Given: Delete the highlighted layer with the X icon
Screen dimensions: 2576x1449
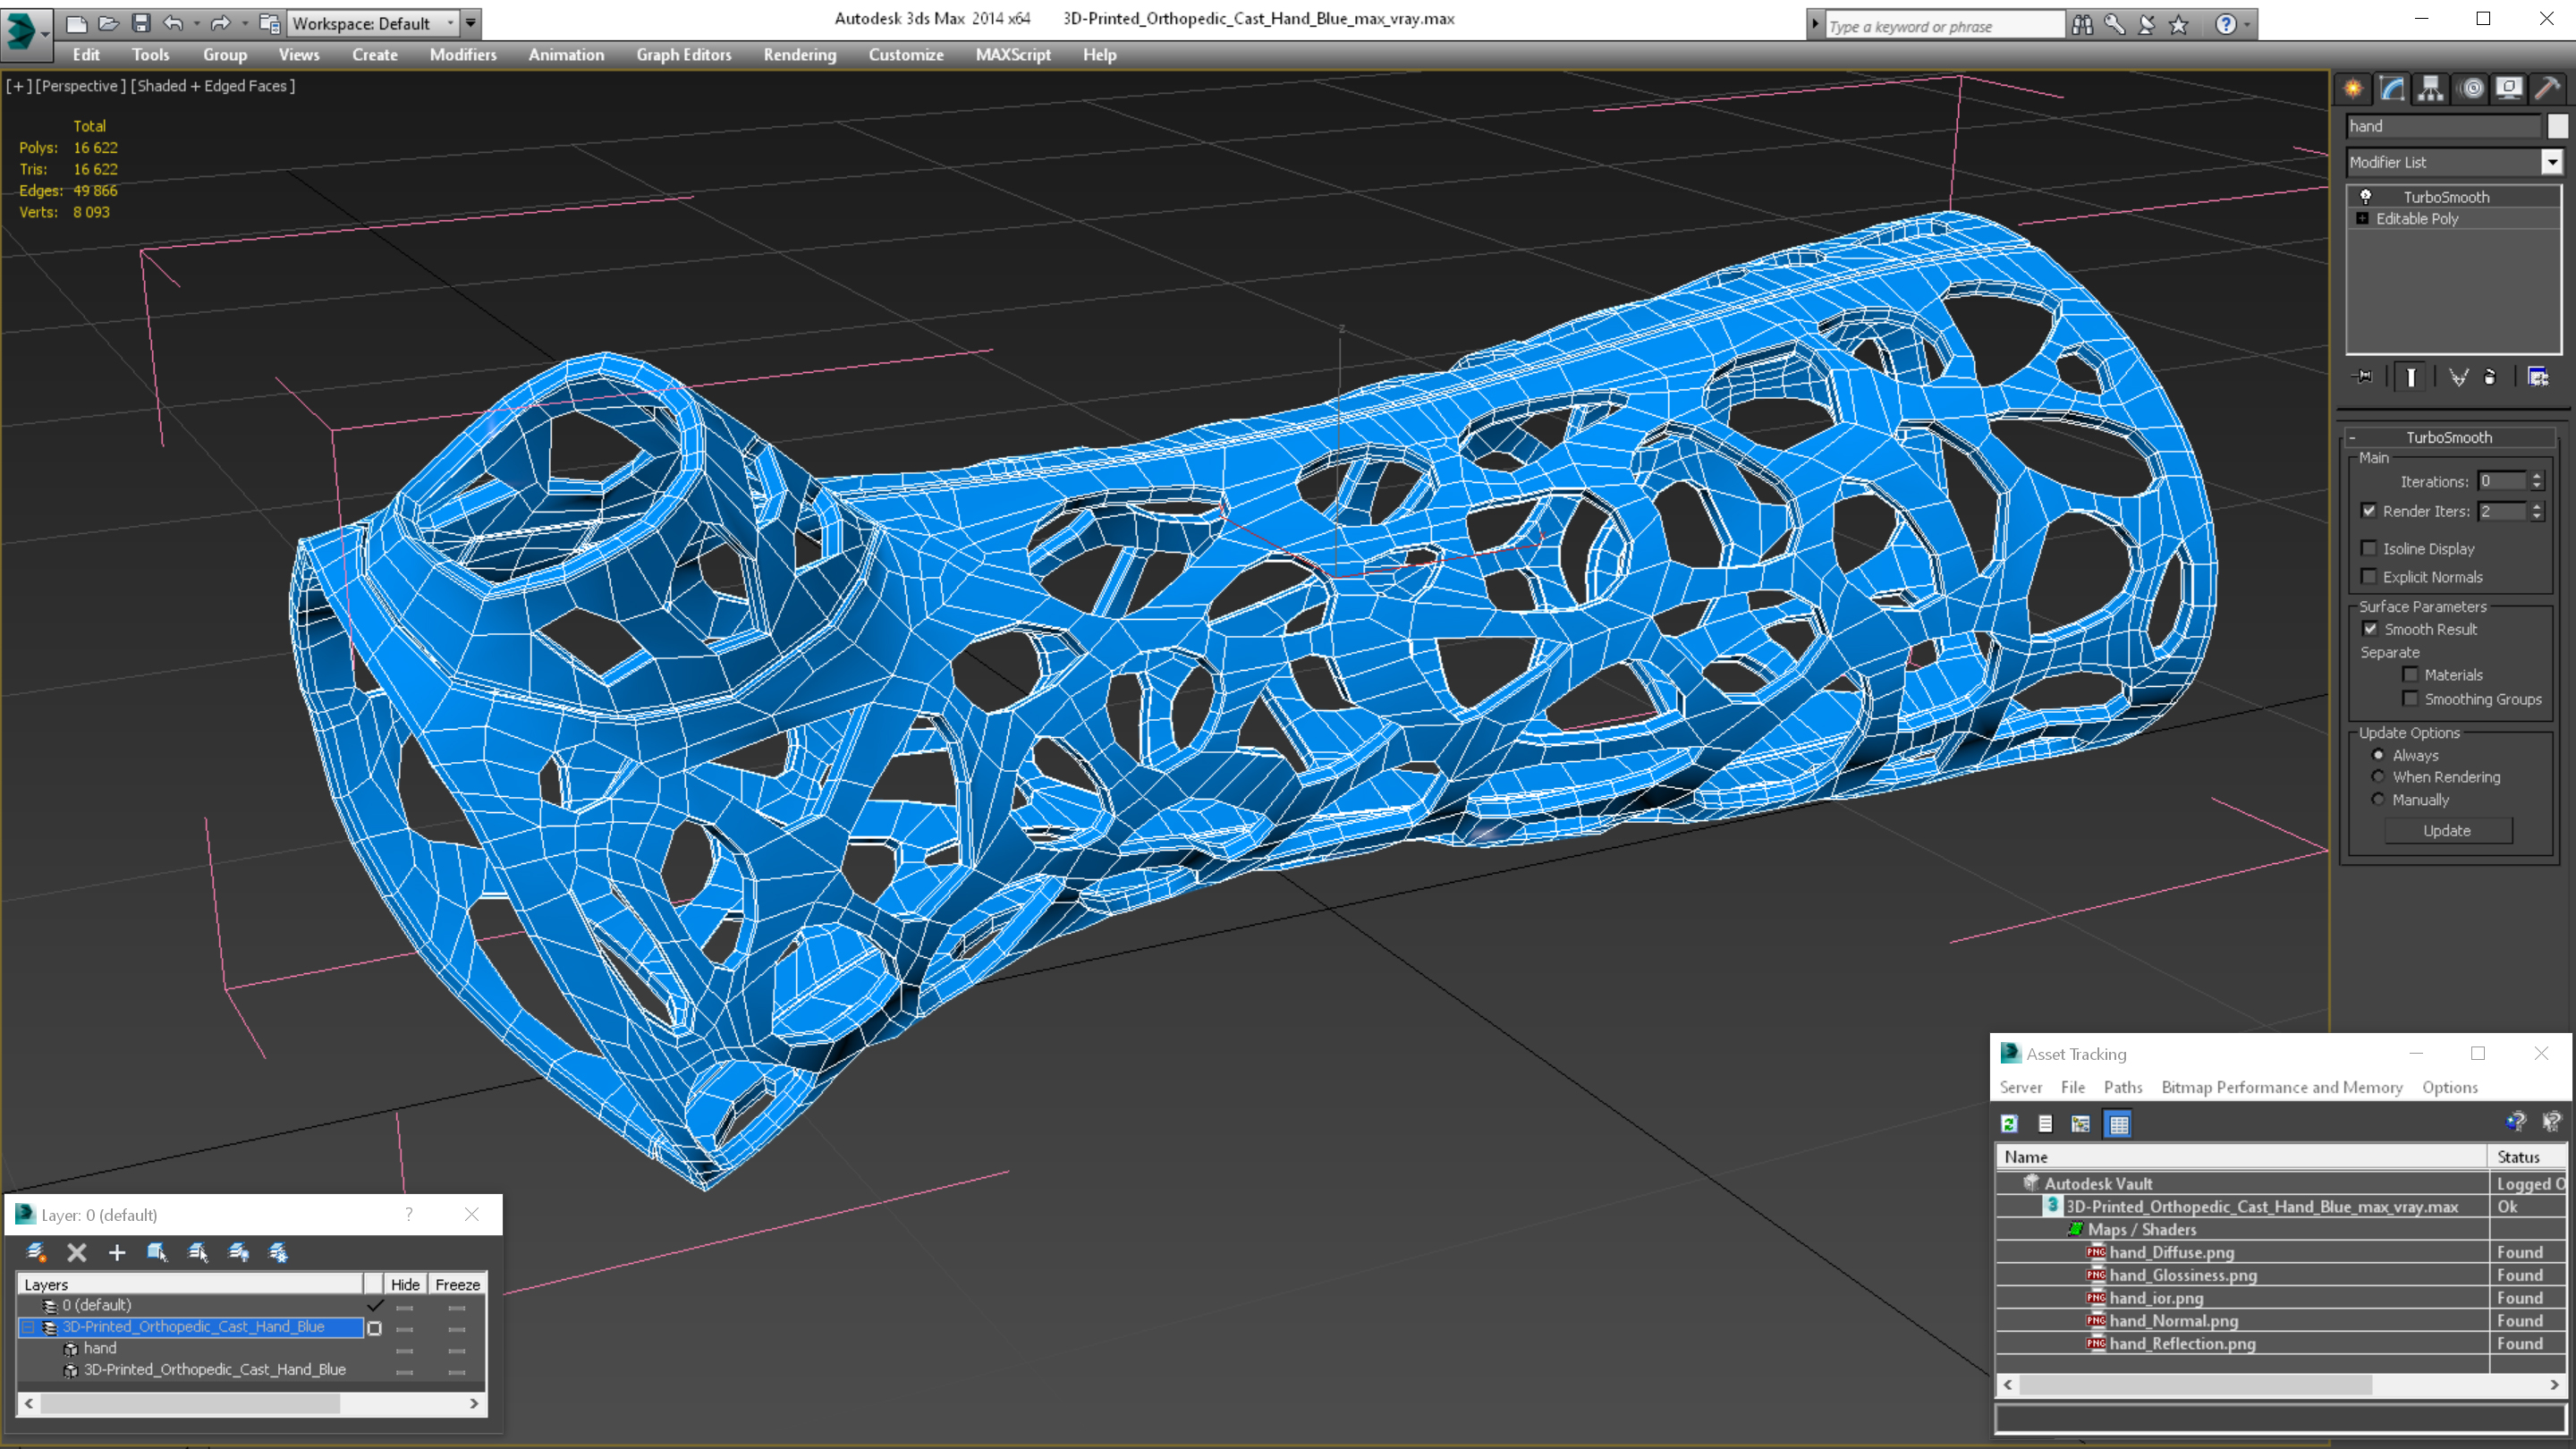Looking at the screenshot, I should [77, 1252].
